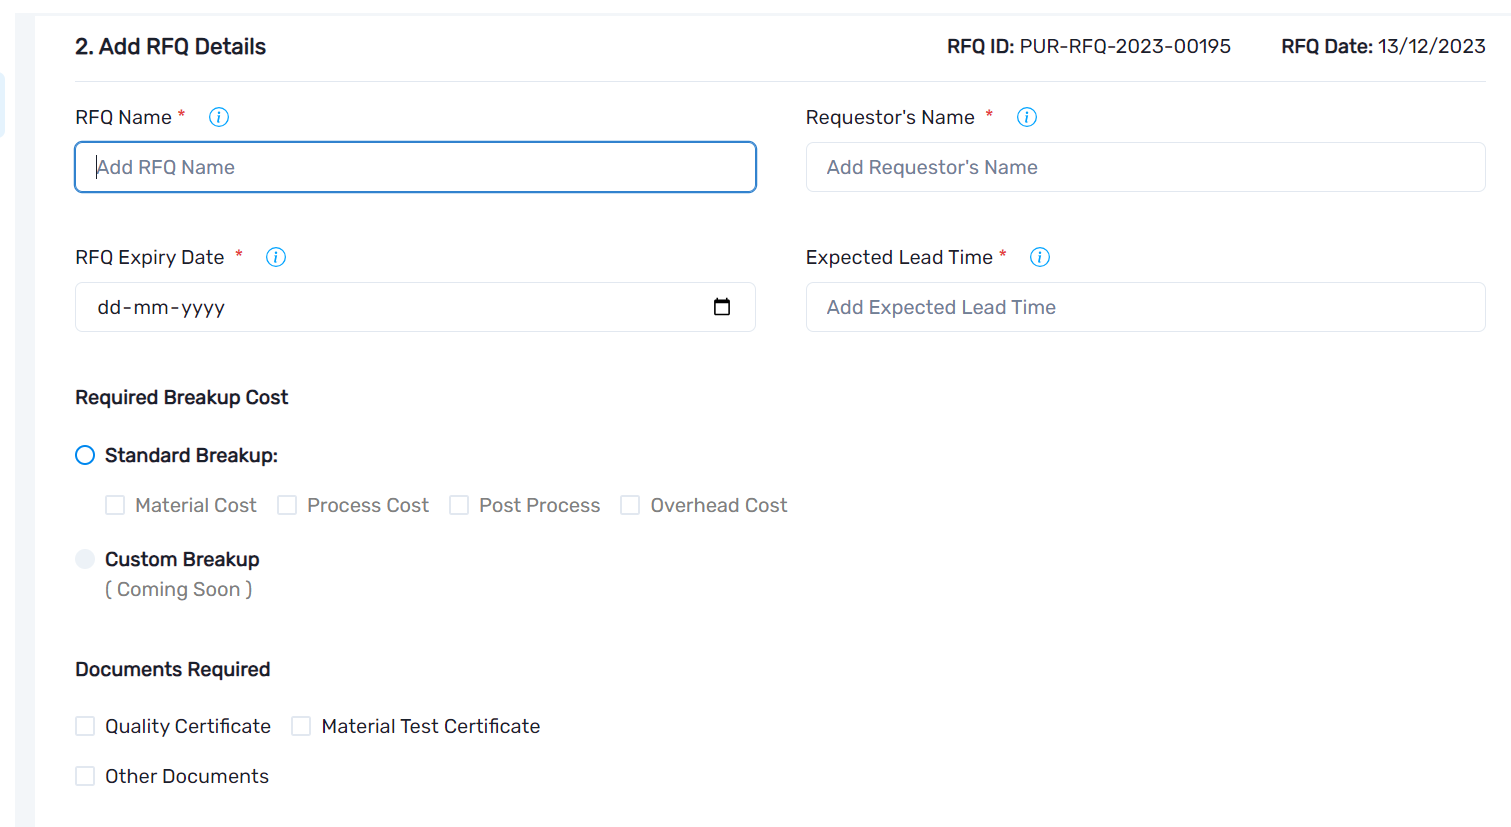
Task: Tick the Post Process checkbox
Action: pyautogui.click(x=459, y=505)
